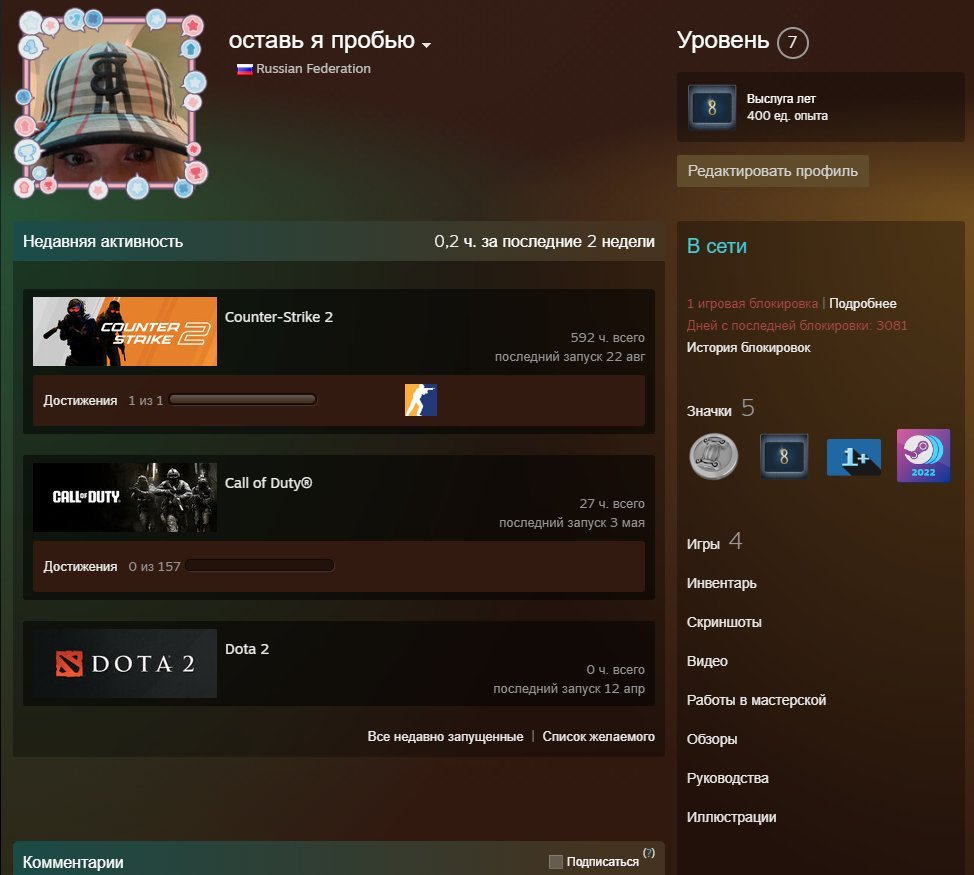
Task: Open the Игры 4 games link
Action: [x=714, y=542]
